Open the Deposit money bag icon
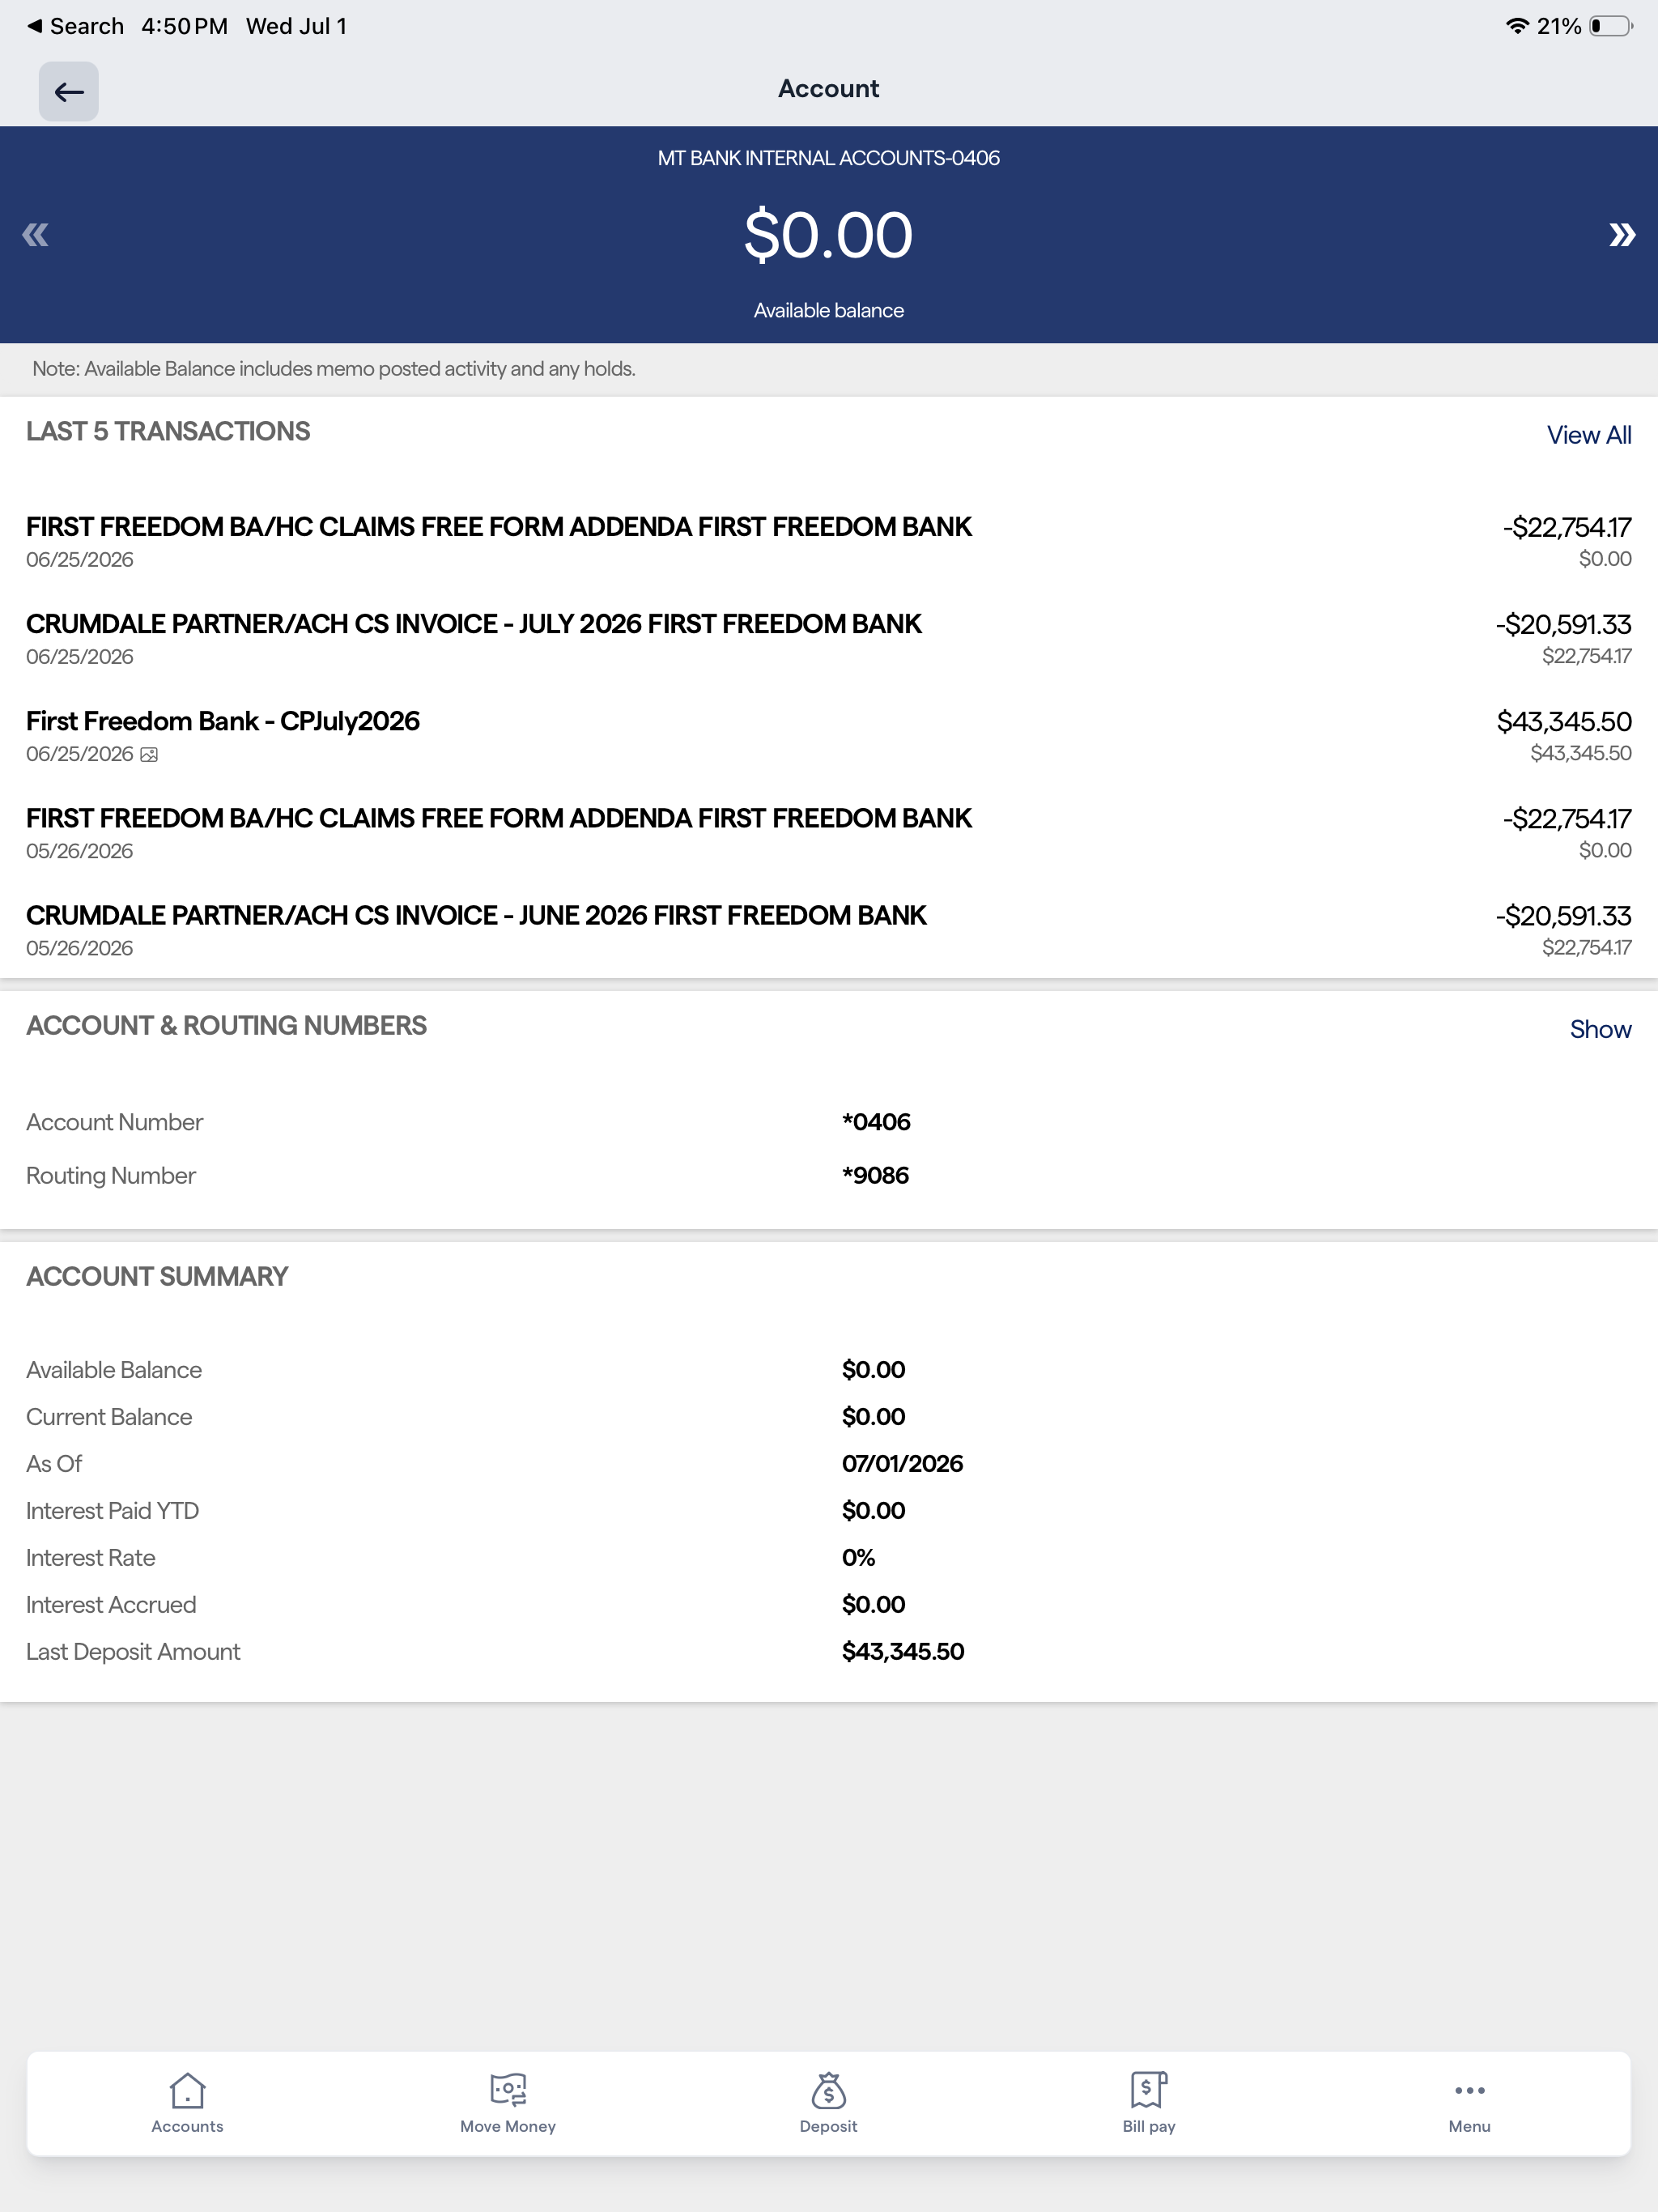Image resolution: width=1658 pixels, height=2212 pixels. 828,2089
